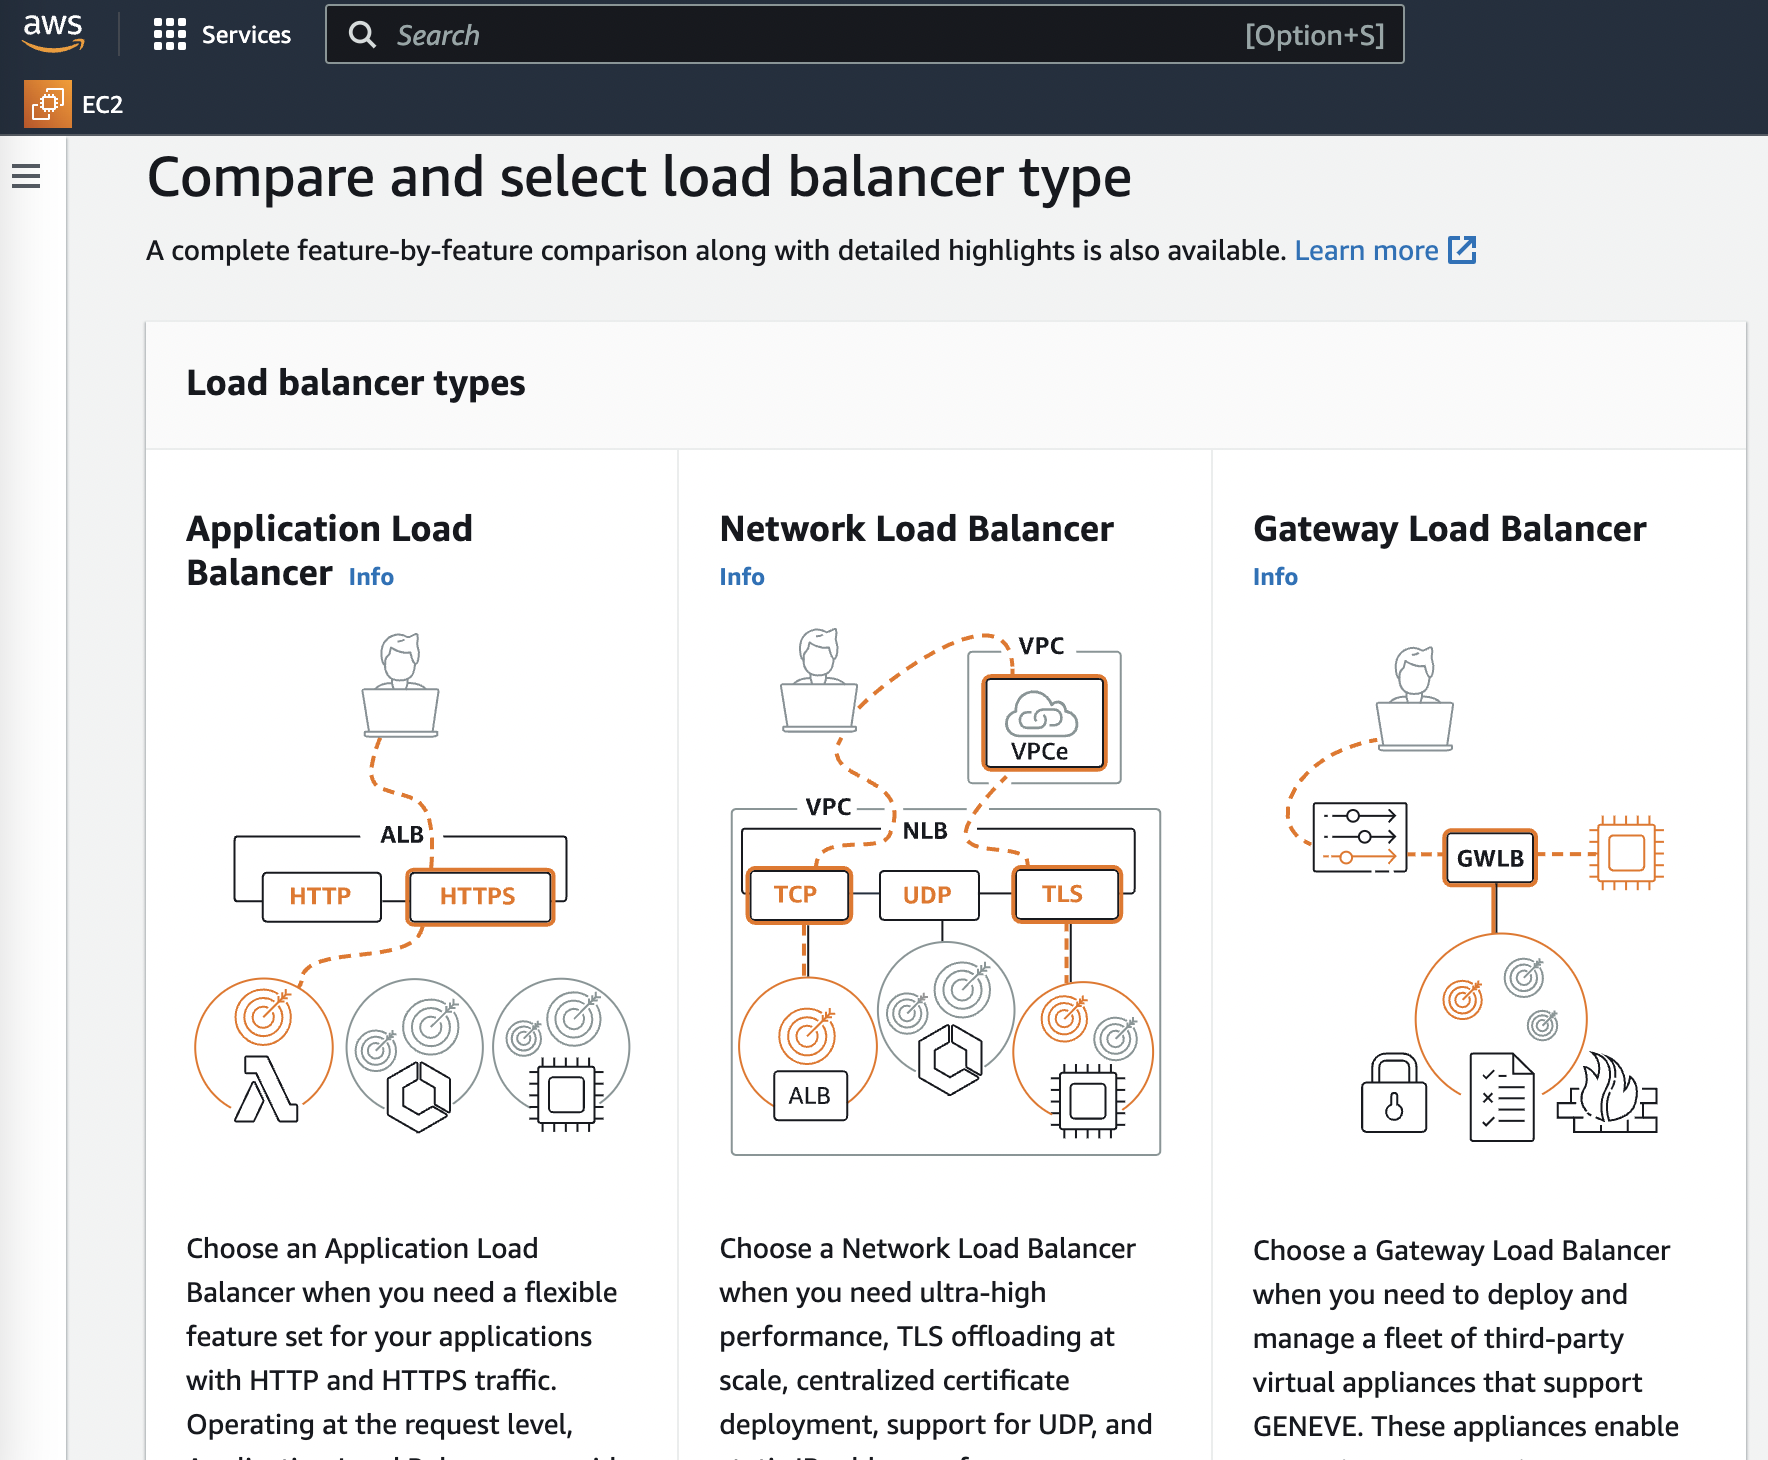Screen dimensions: 1768x1460
Task: Click the orange chip icon beside GWLB
Action: click(x=1627, y=853)
